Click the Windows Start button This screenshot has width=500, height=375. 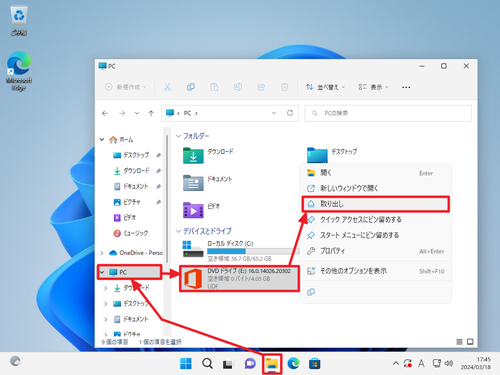coord(186,363)
